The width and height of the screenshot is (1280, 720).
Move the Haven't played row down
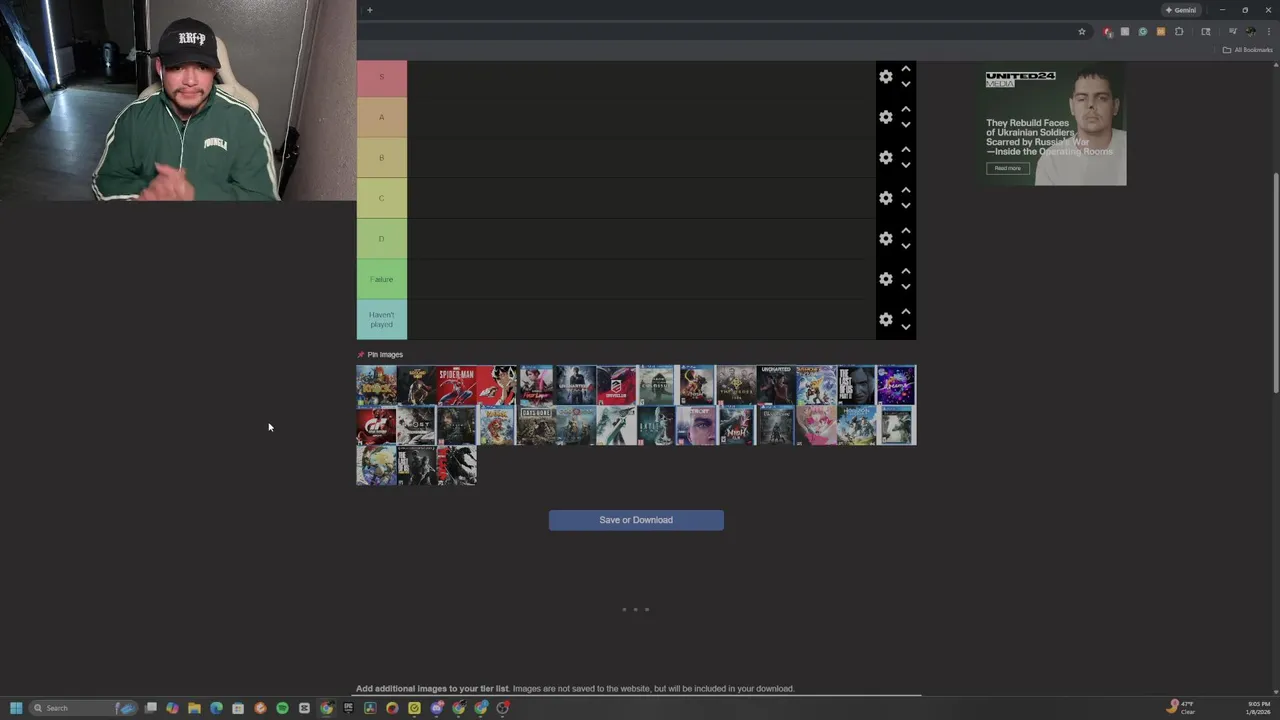tap(906, 327)
